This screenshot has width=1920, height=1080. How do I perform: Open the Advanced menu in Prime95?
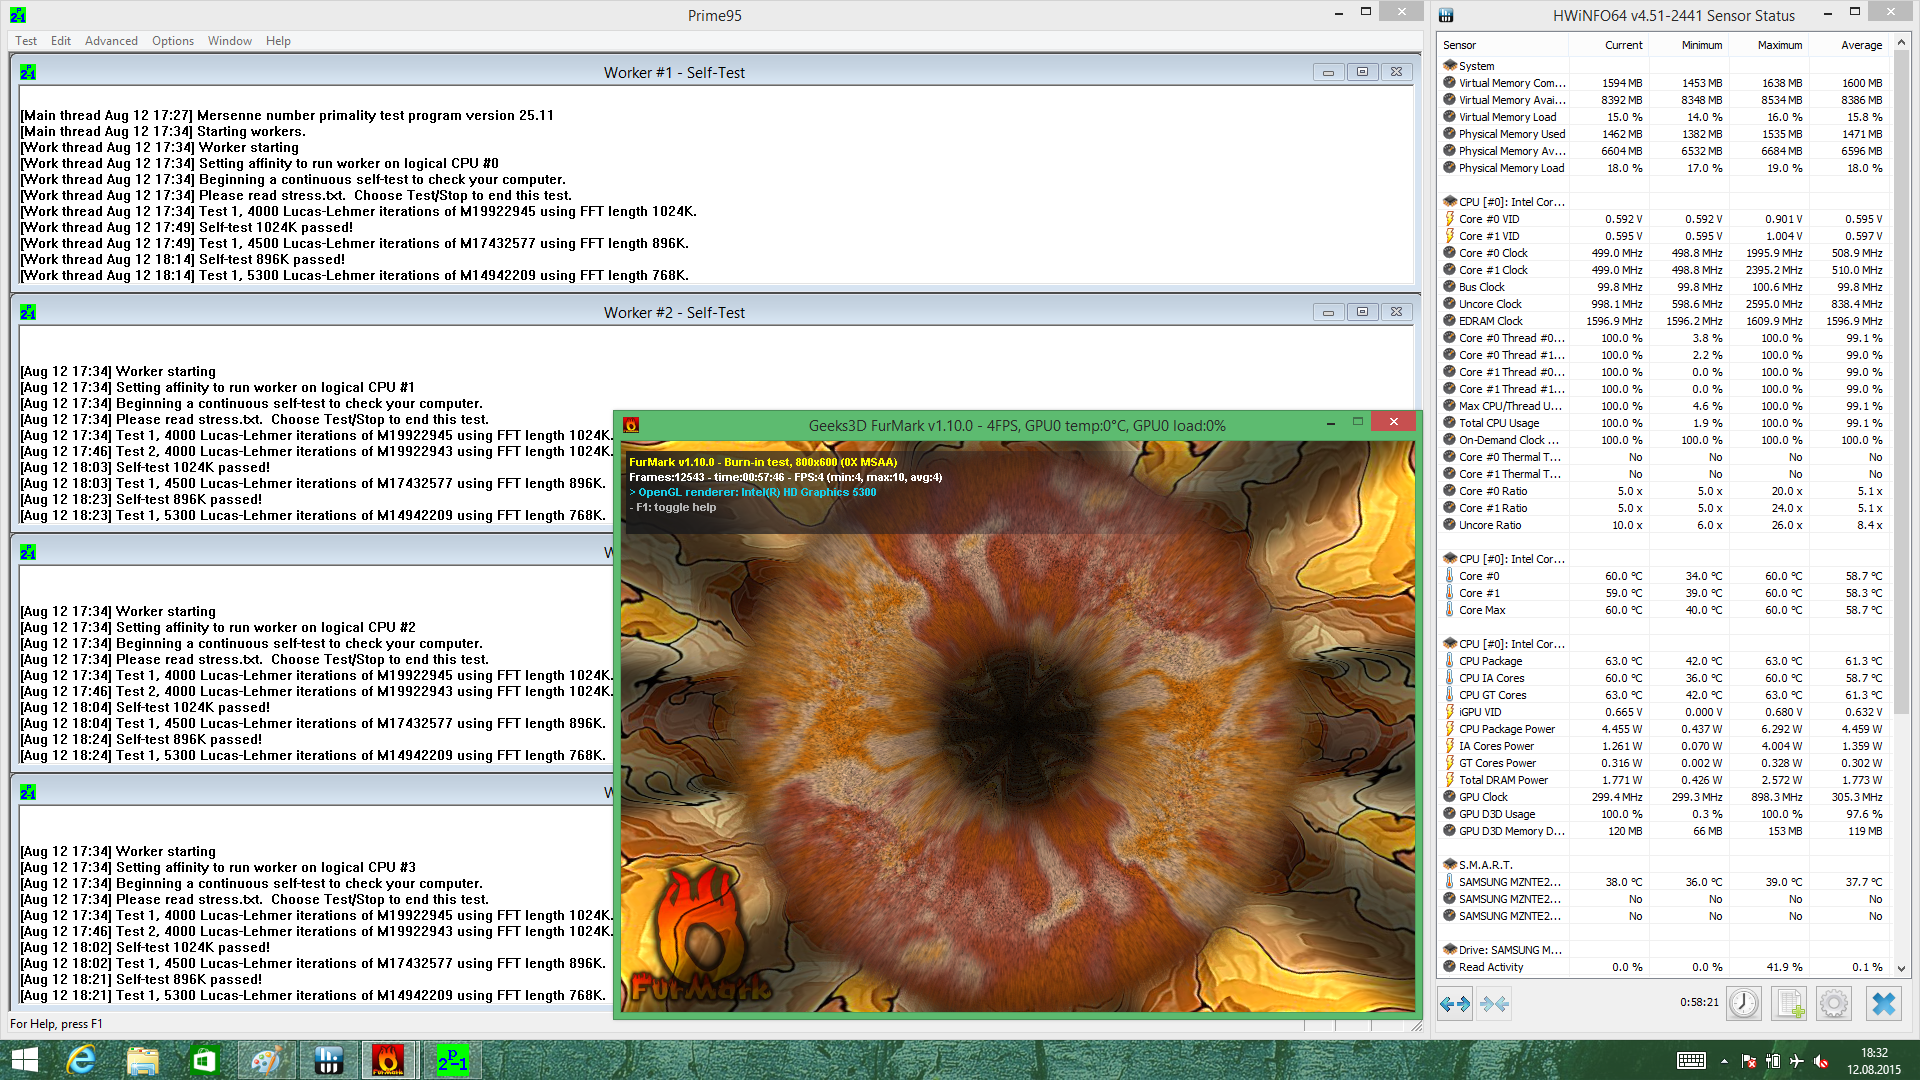point(111,41)
